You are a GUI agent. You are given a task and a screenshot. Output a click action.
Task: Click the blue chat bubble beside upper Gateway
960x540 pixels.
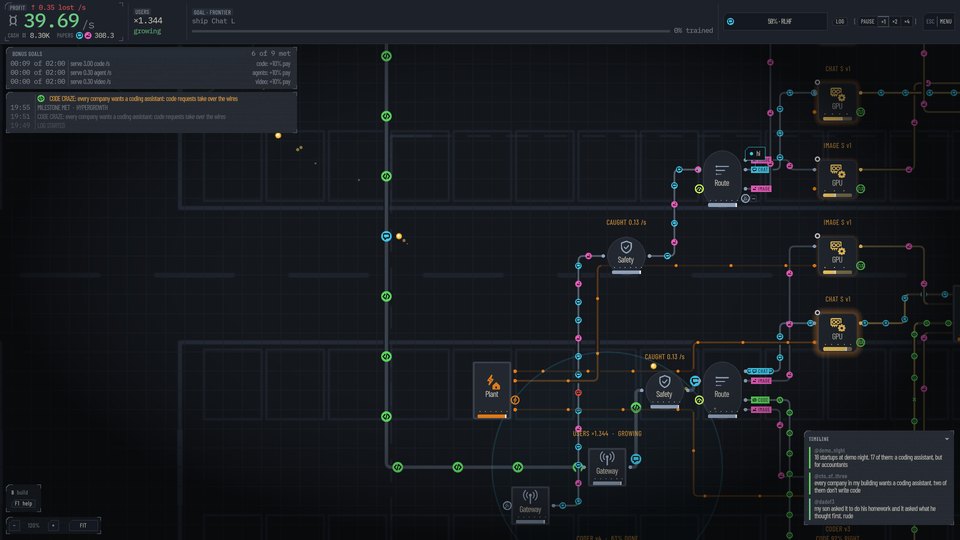click(x=636, y=459)
